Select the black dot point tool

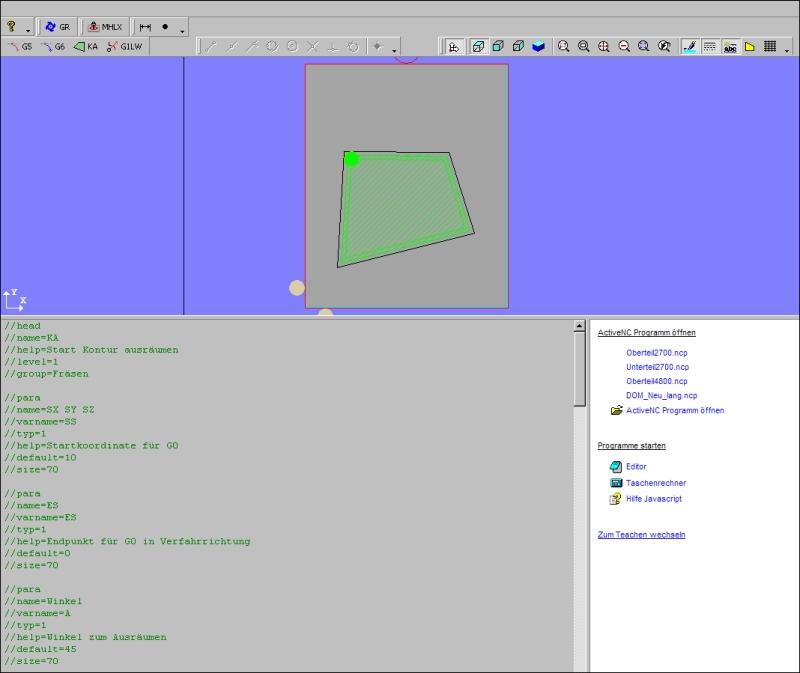165,27
